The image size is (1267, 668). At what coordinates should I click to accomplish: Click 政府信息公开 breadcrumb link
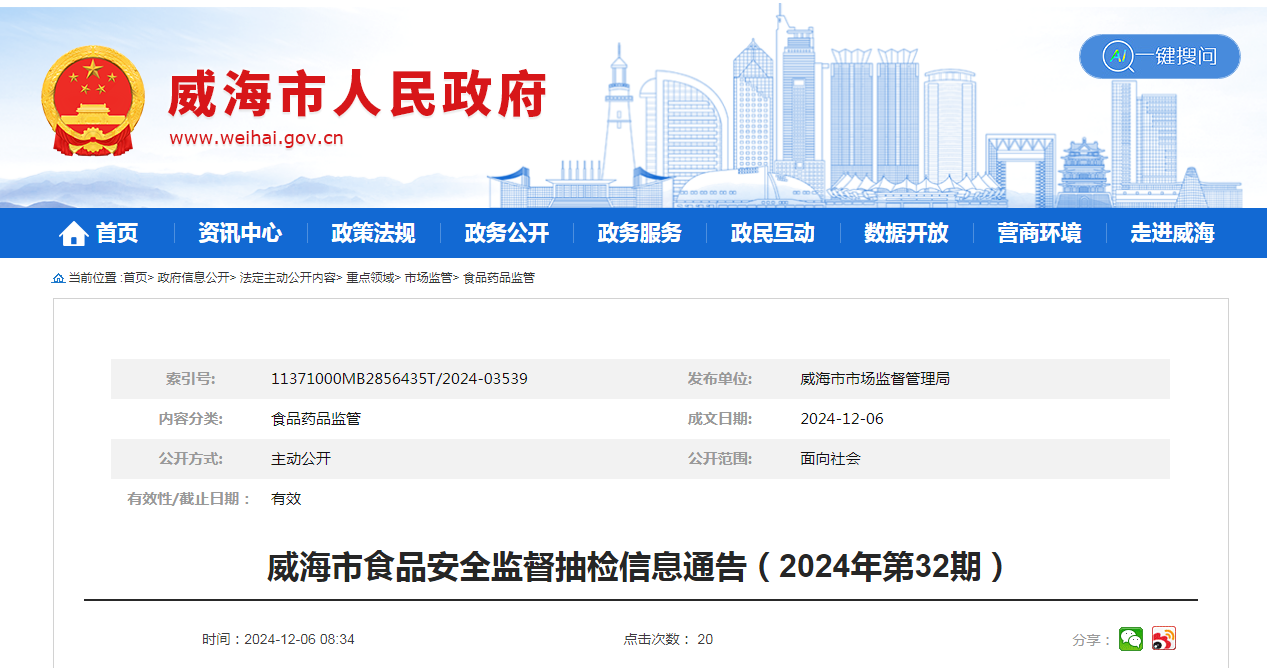pyautogui.click(x=193, y=278)
